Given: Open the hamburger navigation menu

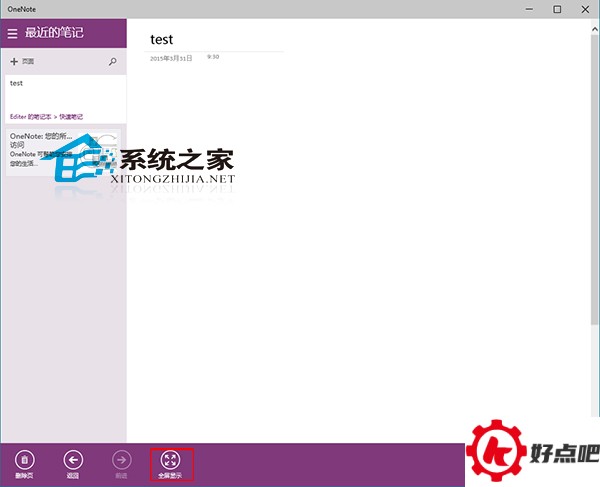Looking at the screenshot, I should (x=12, y=34).
